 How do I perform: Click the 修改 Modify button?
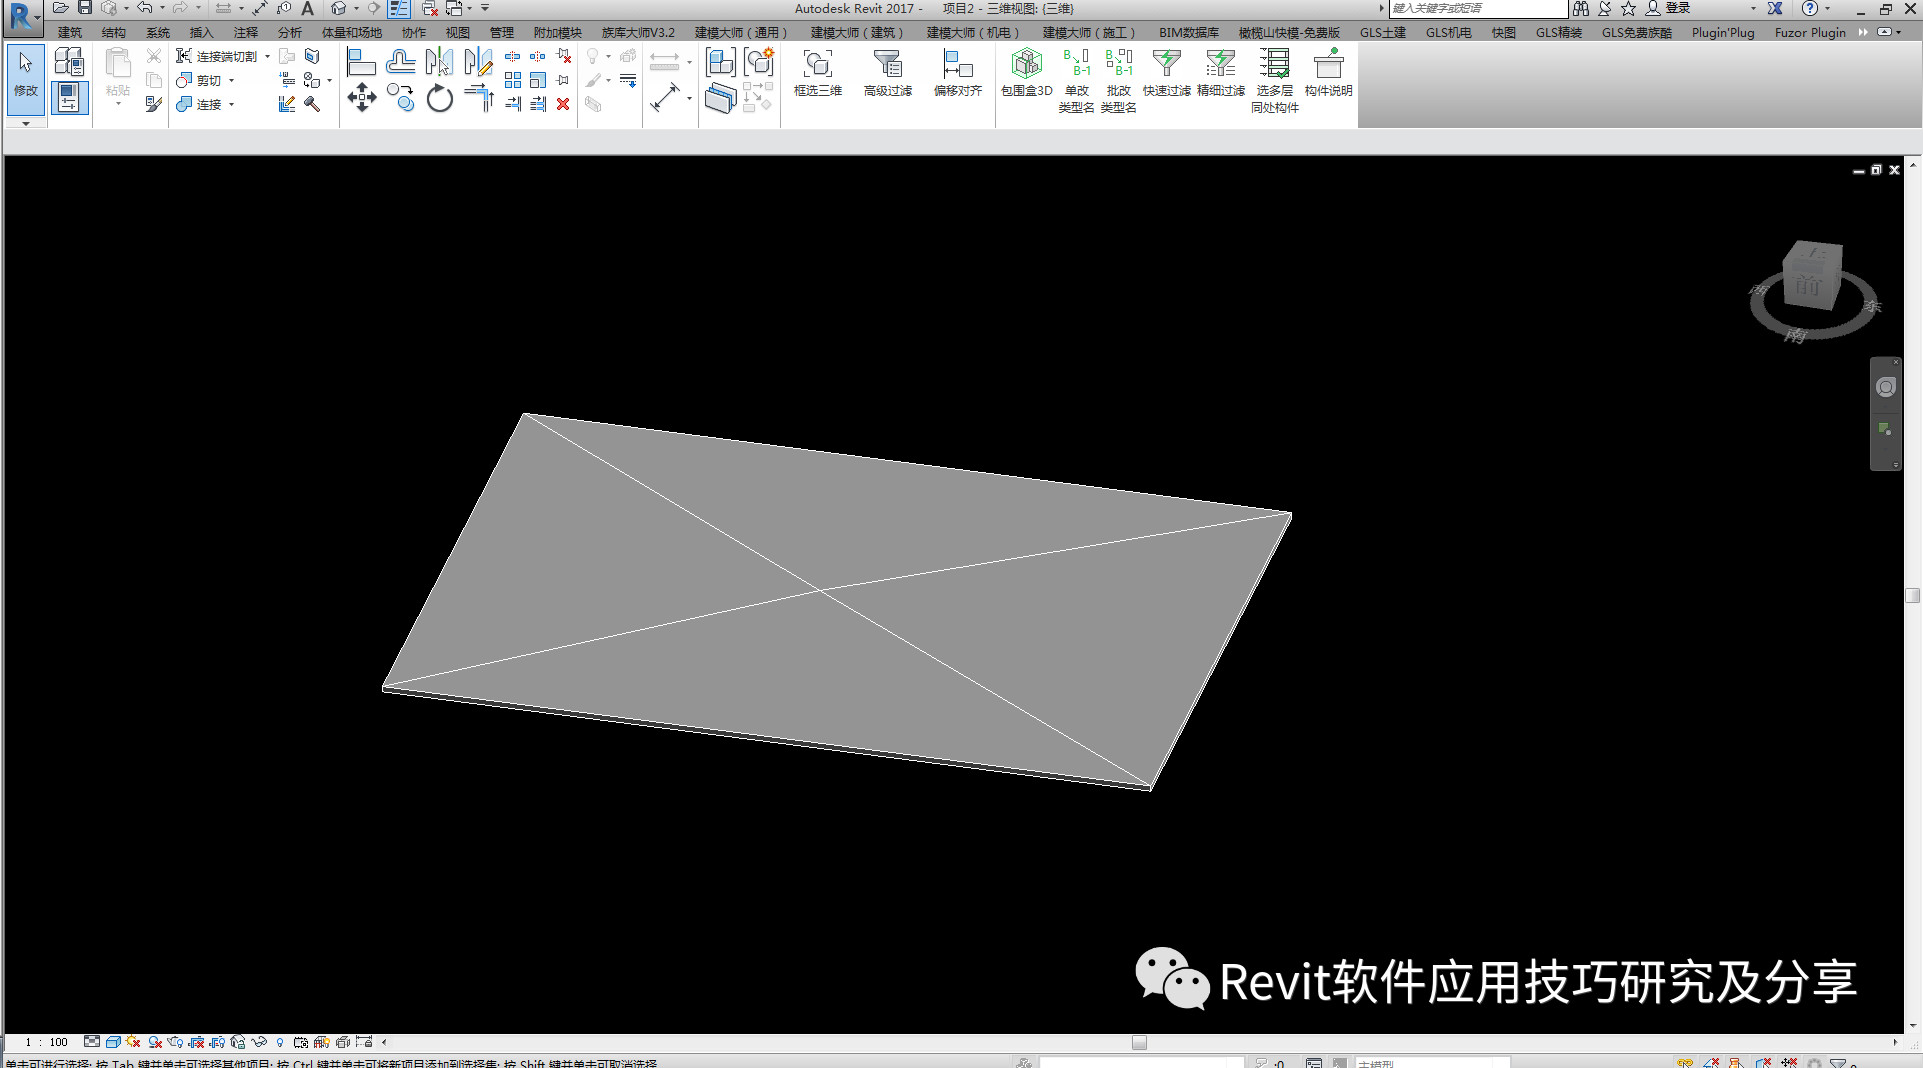click(x=25, y=73)
